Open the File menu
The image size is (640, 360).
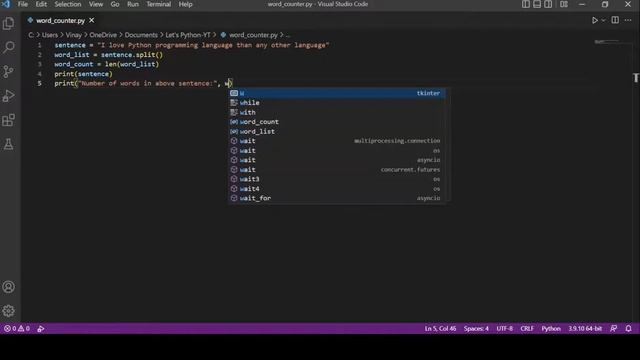click(x=23, y=4)
